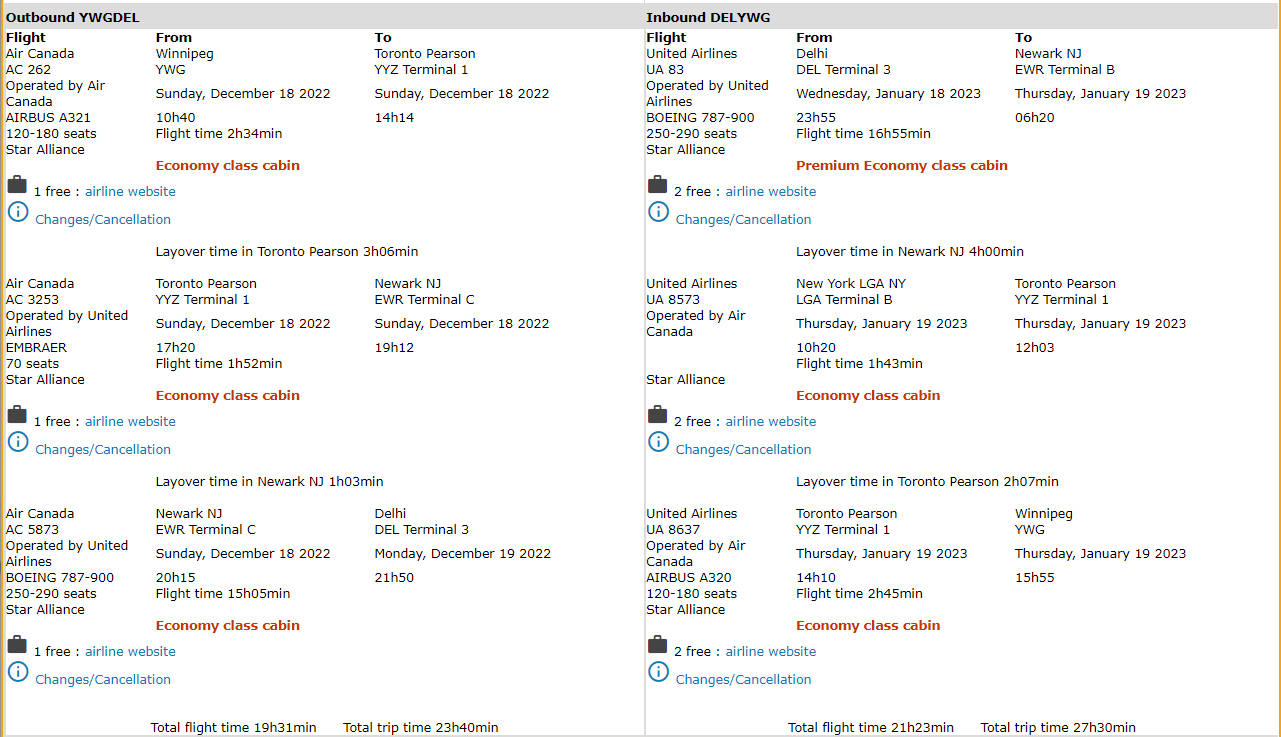Image resolution: width=1281 pixels, height=737 pixels.
Task: Click the info icon for flight UA 8637
Action: click(658, 671)
